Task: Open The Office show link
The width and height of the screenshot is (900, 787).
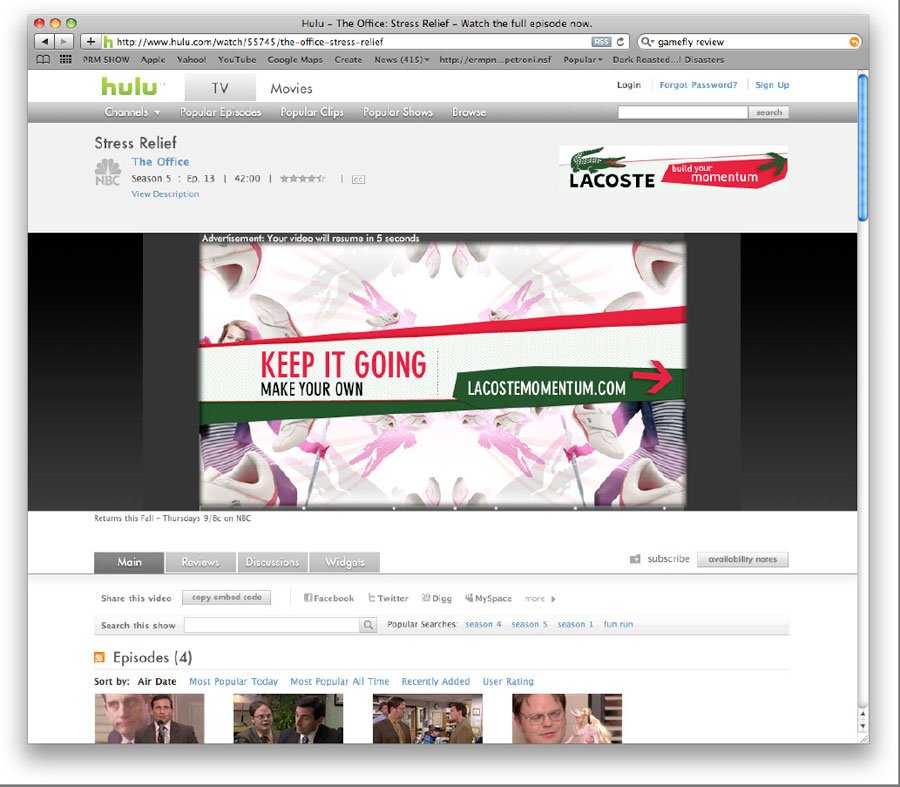Action: click(160, 162)
